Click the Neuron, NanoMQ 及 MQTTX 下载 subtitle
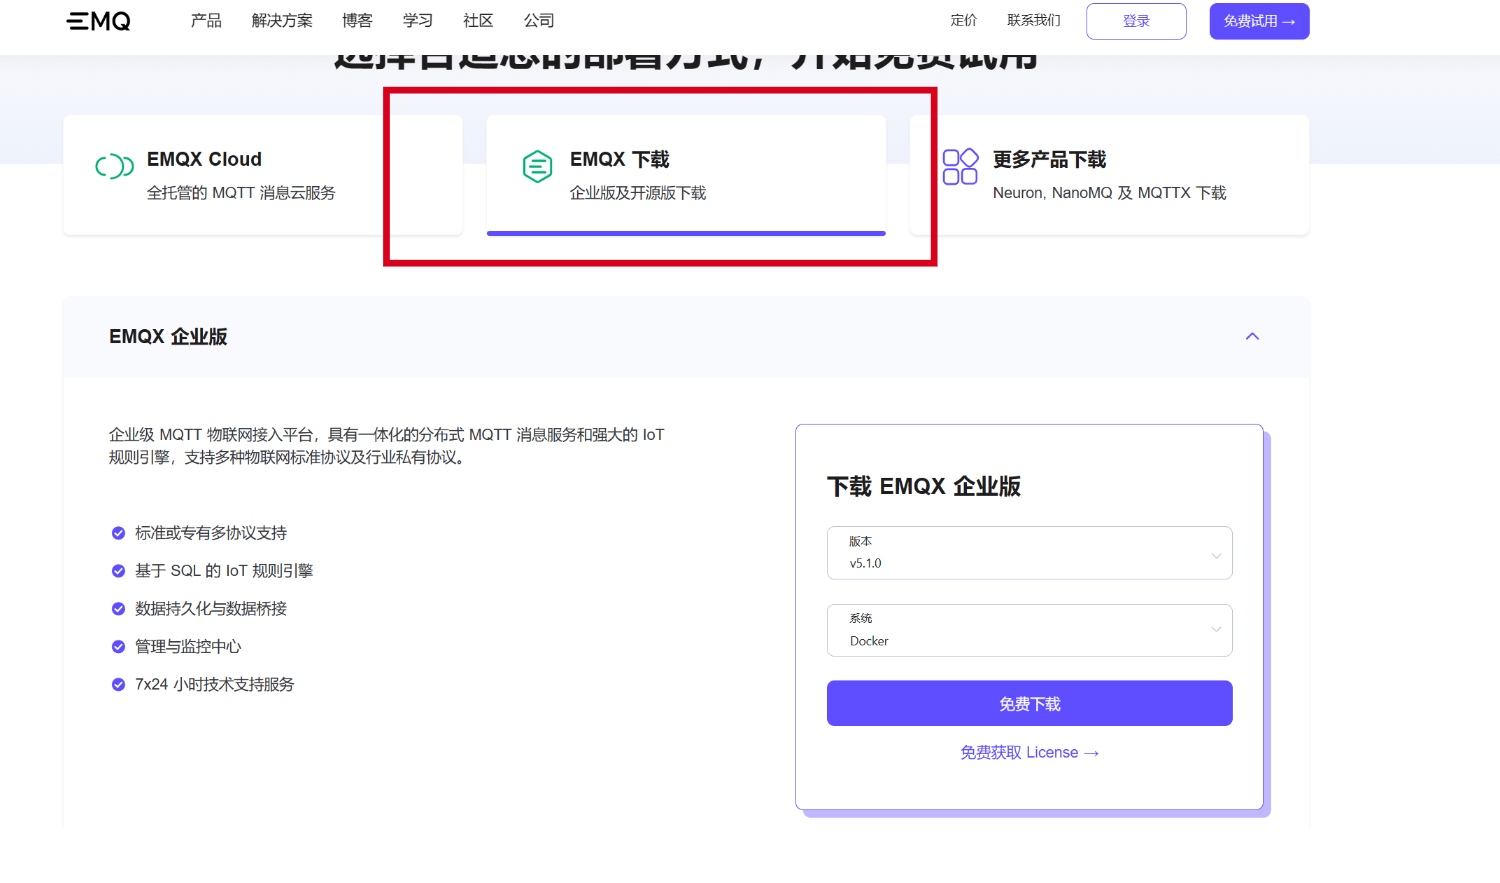 click(1109, 193)
